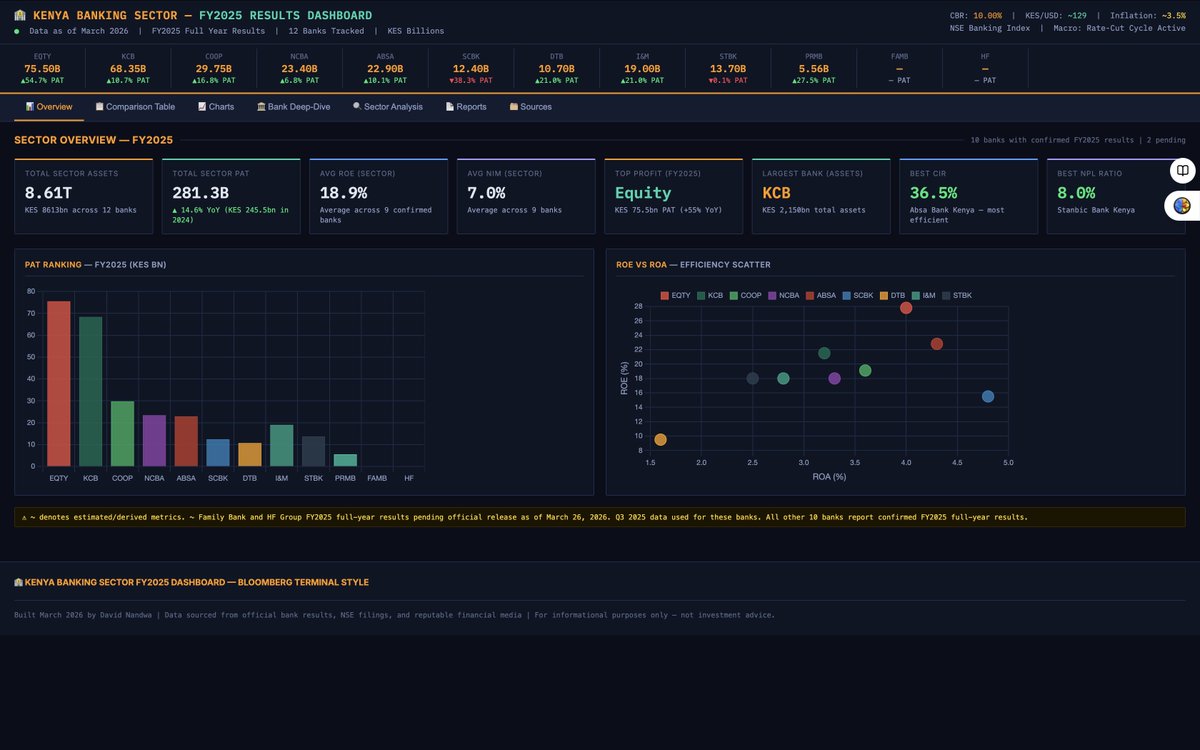
Task: Select the Sector Analysis tab
Action: point(388,107)
